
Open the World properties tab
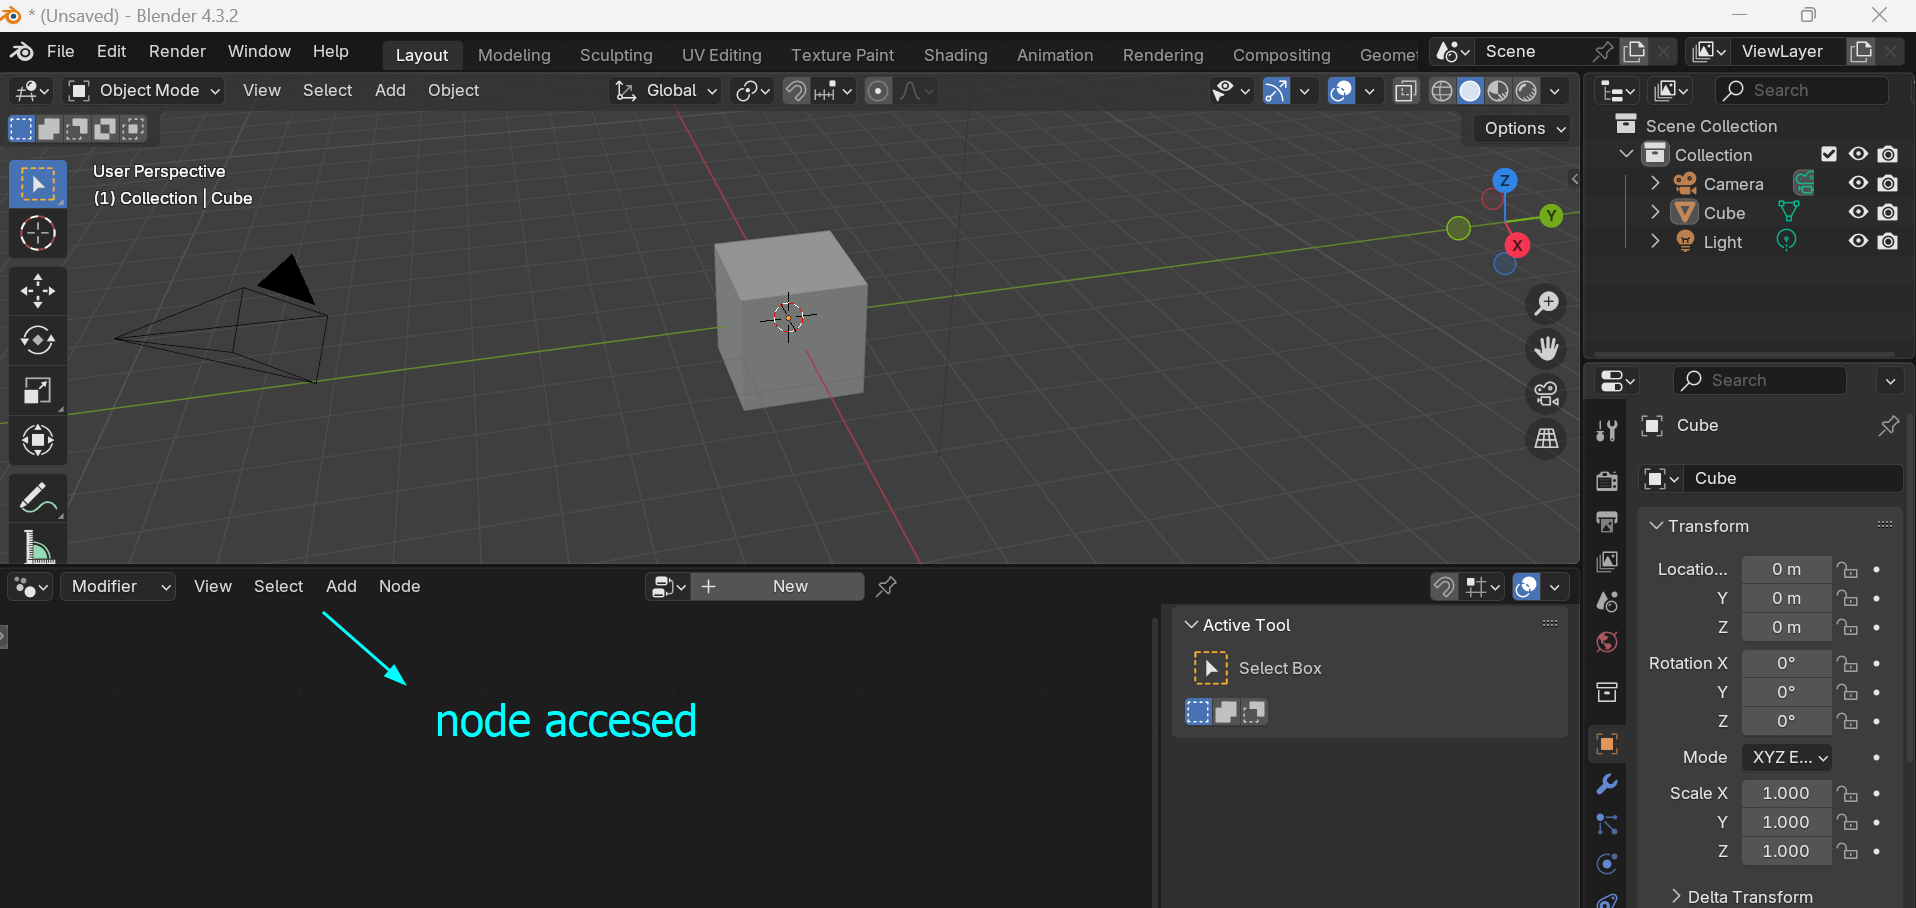[x=1607, y=641]
